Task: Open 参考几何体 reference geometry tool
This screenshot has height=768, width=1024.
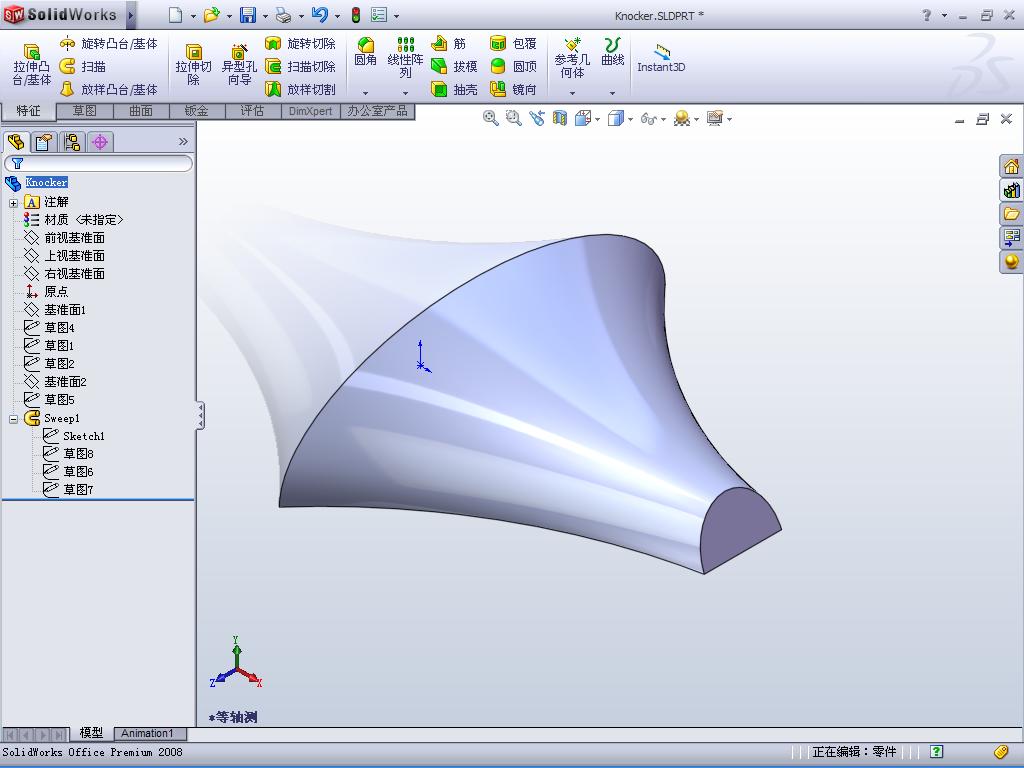Action: click(x=572, y=57)
